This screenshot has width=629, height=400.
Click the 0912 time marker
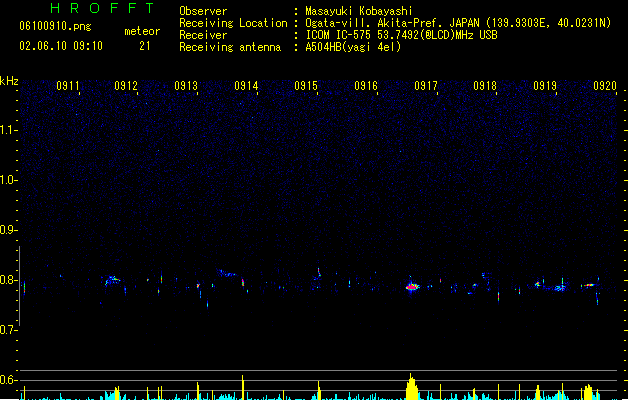point(126,86)
